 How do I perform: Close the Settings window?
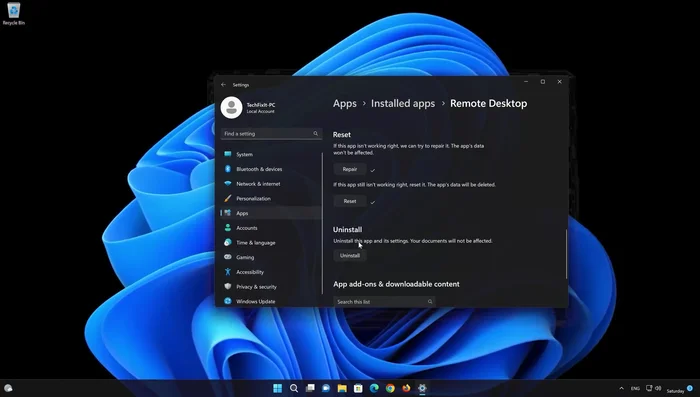559,82
